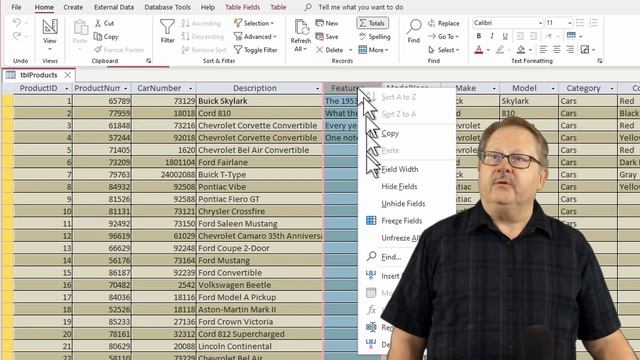640x360 pixels.
Task: Click the text highlight color pen
Action: pyautogui.click(x=500, y=50)
